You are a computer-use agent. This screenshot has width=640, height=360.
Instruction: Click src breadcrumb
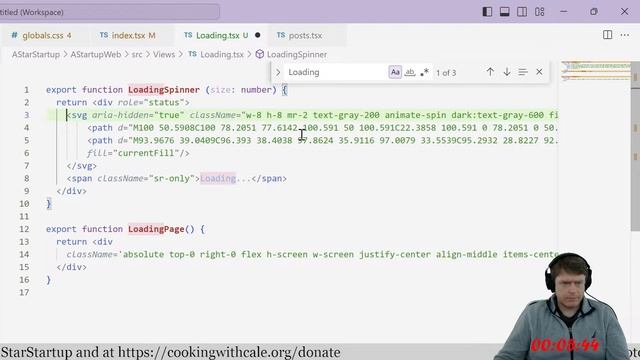point(137,54)
